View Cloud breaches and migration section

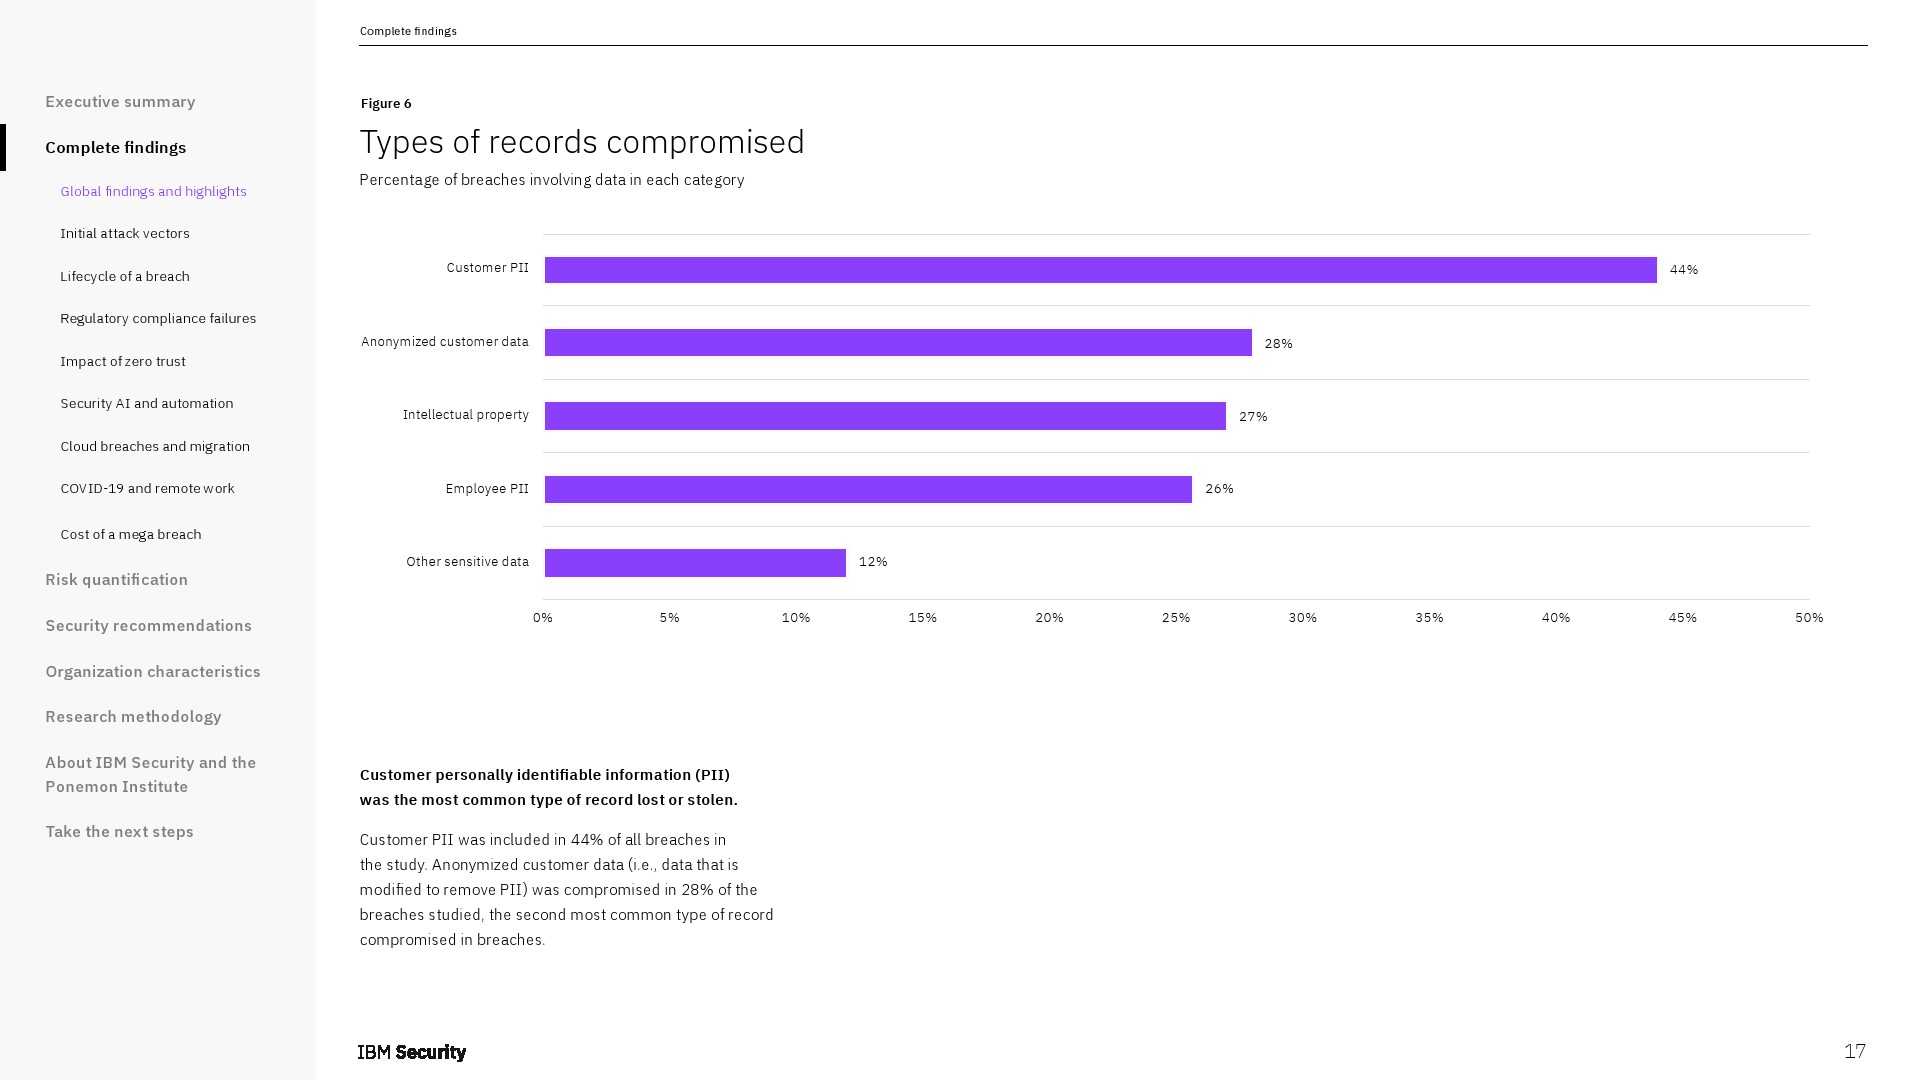coord(155,447)
